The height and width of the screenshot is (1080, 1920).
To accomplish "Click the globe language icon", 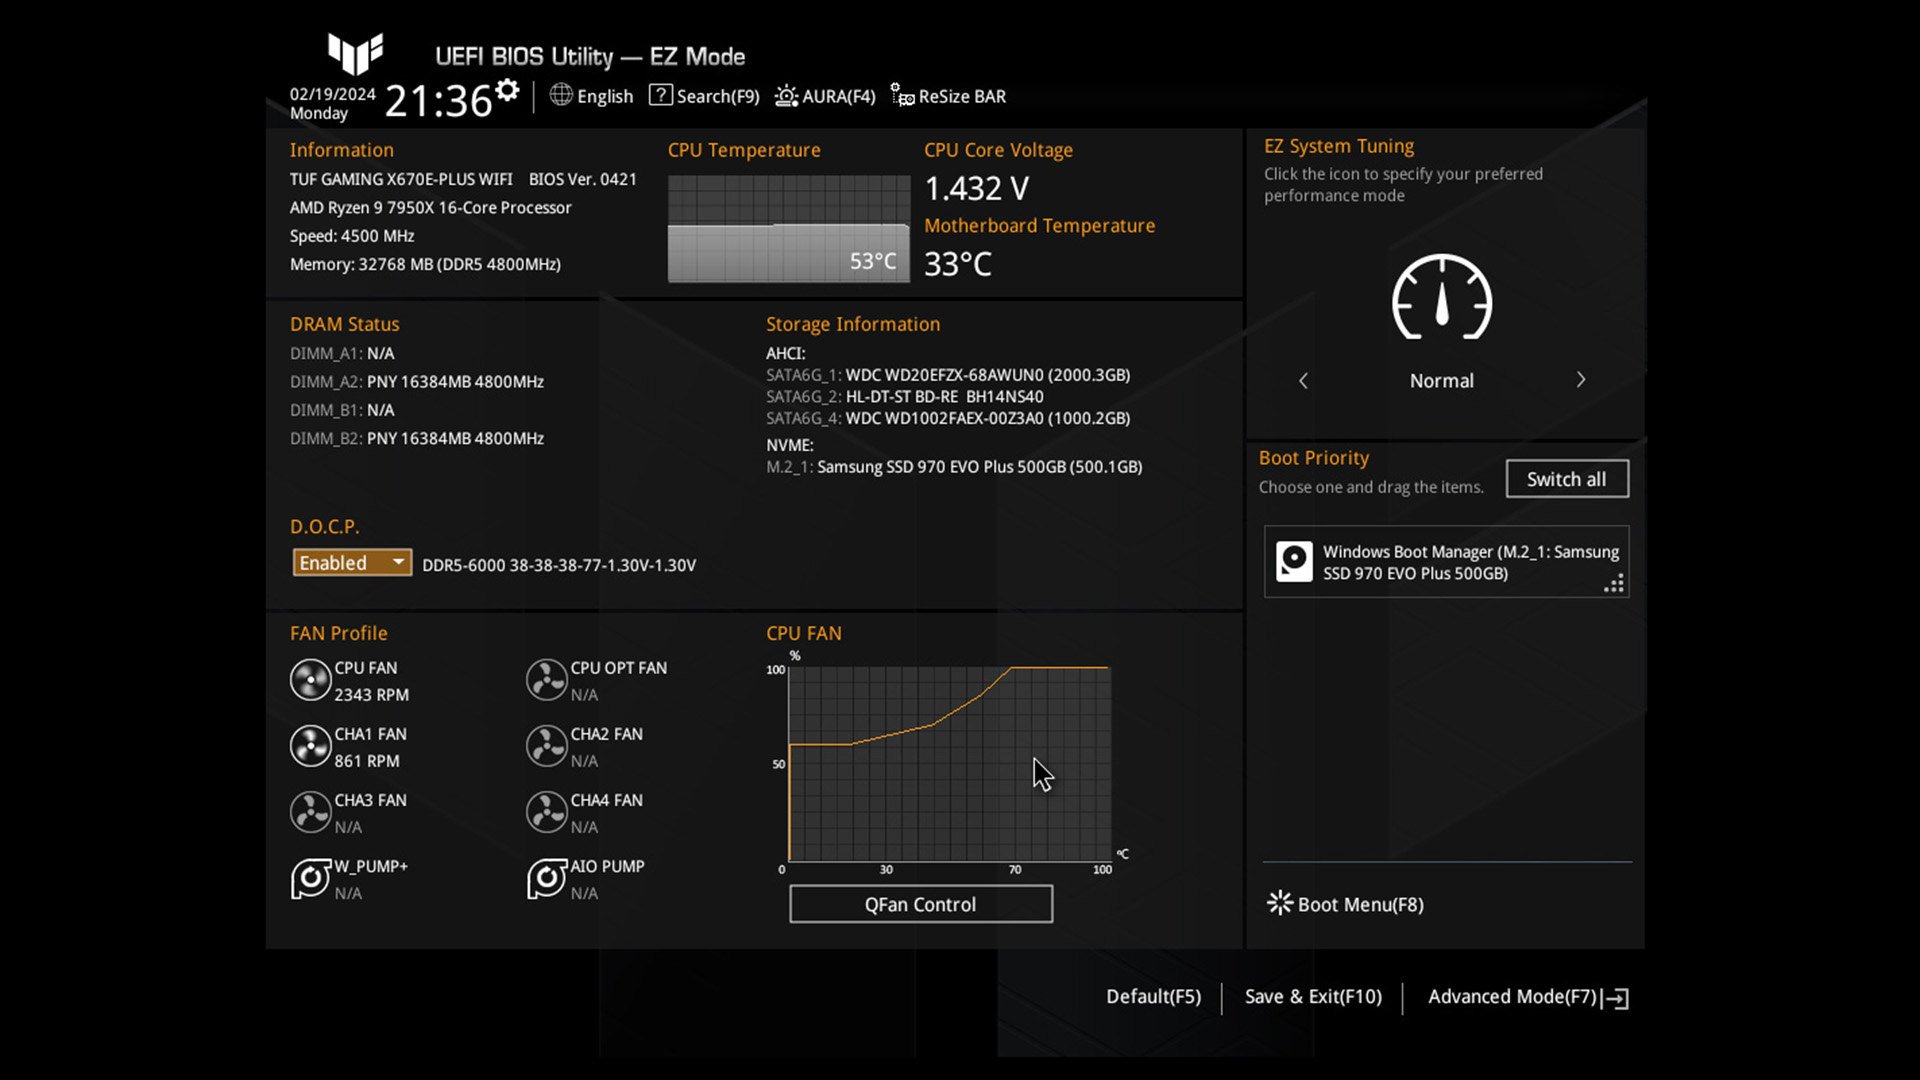I will click(x=561, y=95).
